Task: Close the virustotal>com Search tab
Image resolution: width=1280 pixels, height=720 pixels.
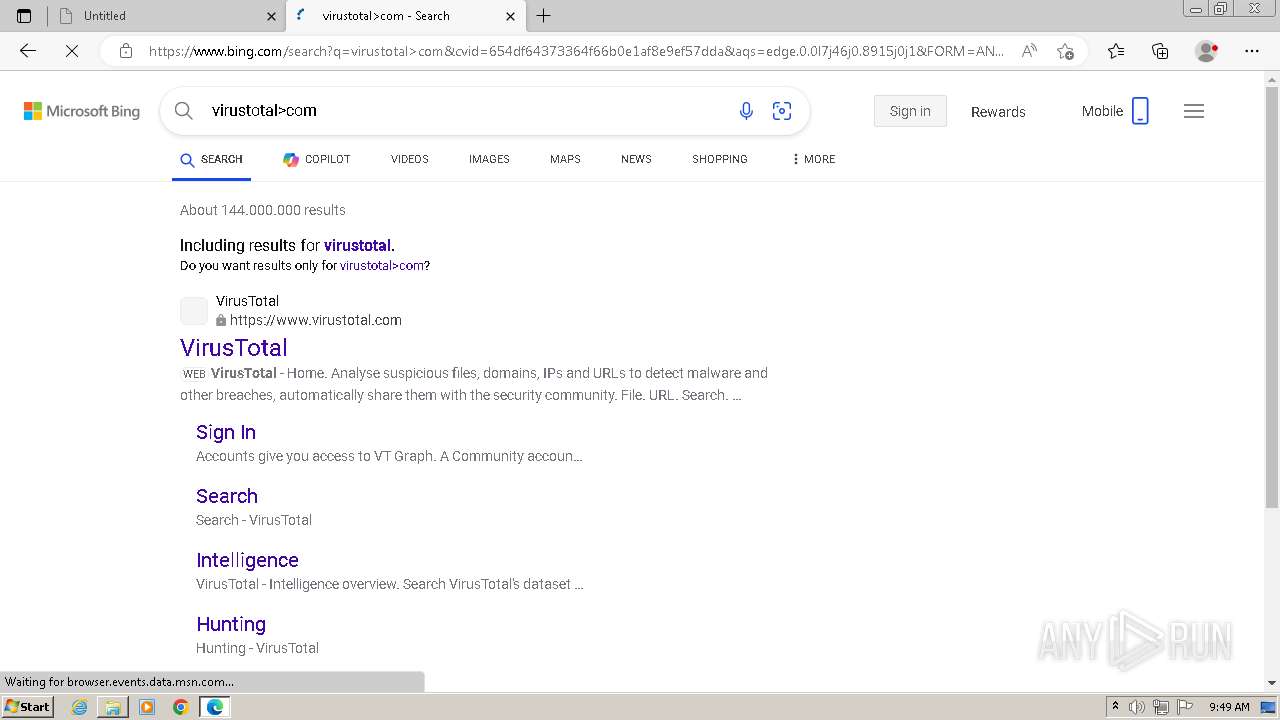Action: 510,16
